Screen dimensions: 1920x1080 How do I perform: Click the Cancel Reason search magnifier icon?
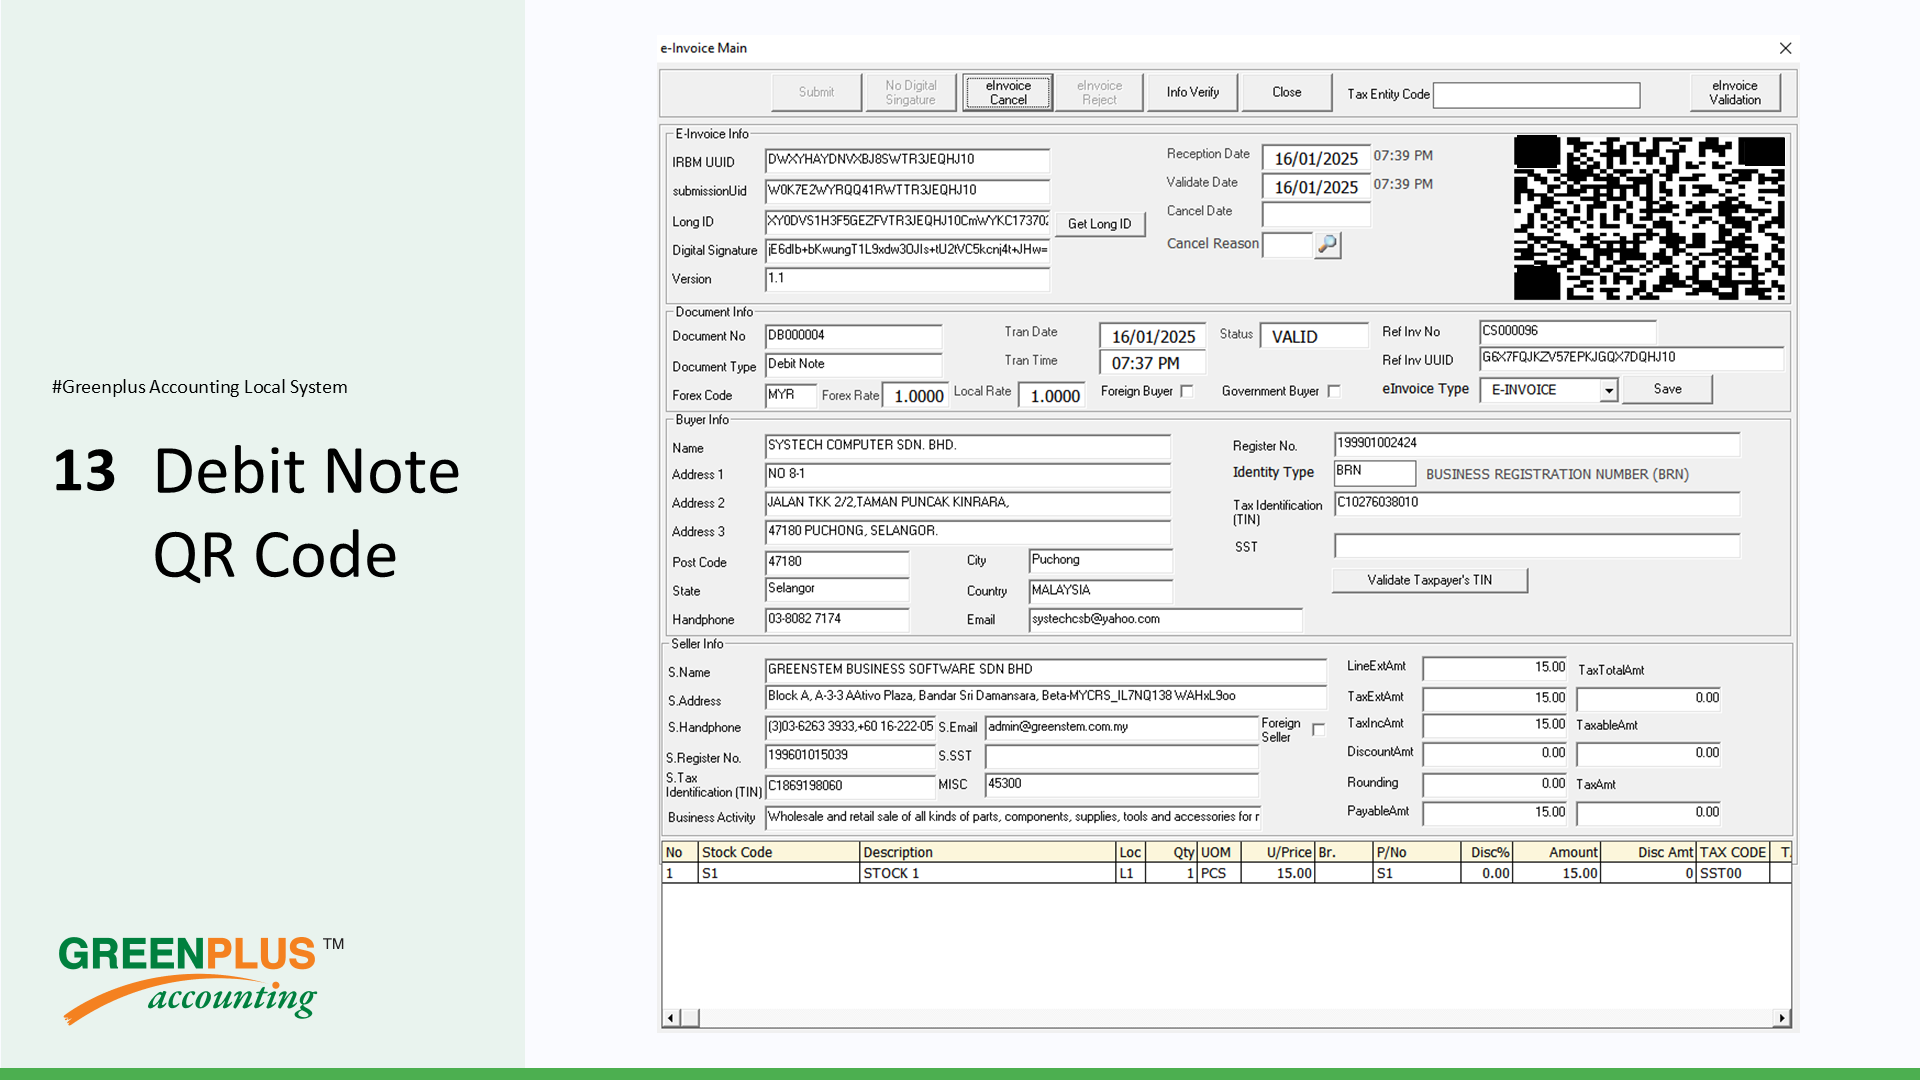(x=1327, y=244)
